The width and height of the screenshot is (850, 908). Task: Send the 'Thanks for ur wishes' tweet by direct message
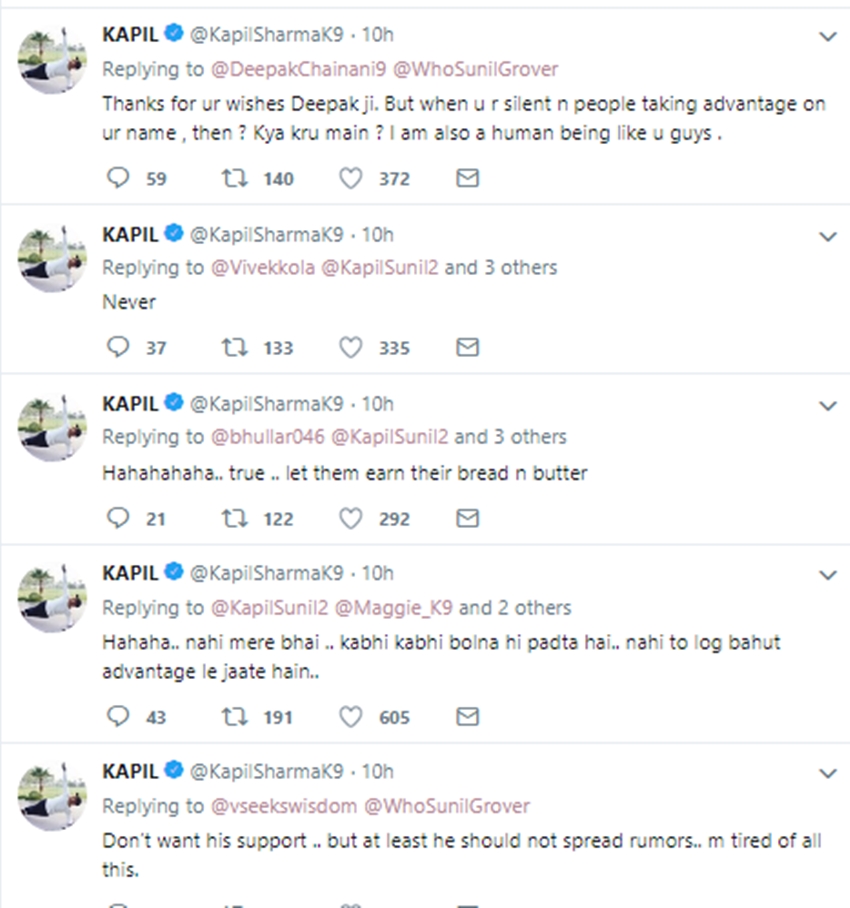[467, 178]
